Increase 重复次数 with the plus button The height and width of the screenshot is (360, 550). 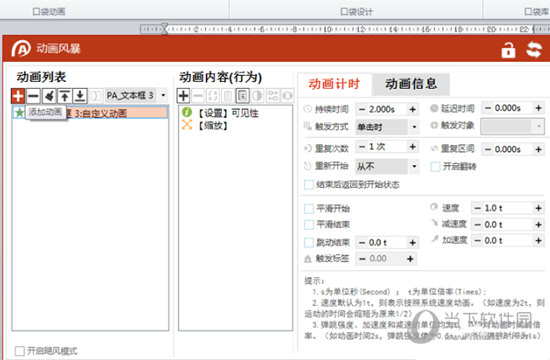click(x=412, y=147)
